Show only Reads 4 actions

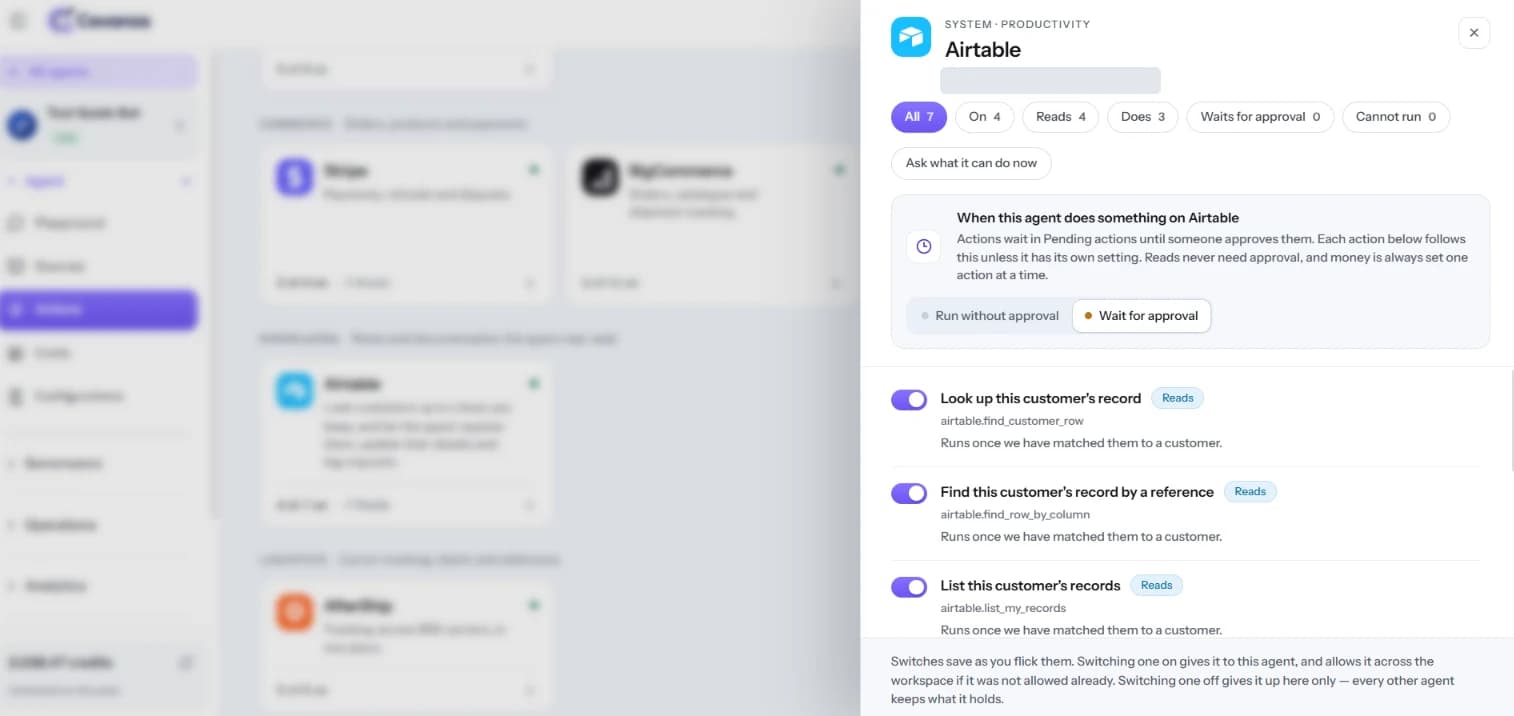pos(1061,117)
